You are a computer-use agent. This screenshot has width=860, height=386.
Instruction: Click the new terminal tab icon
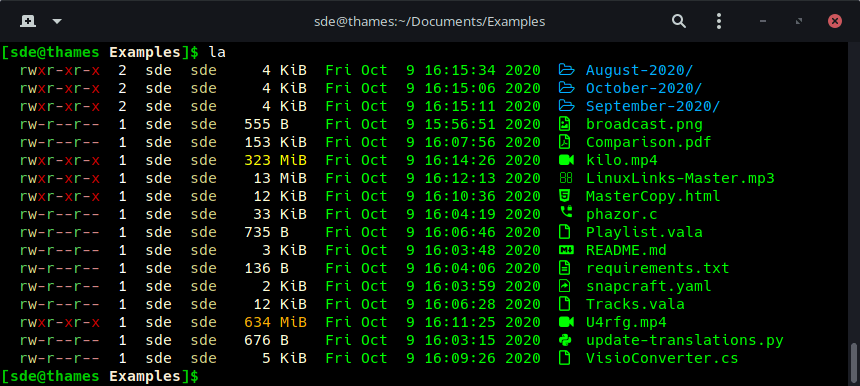27,21
